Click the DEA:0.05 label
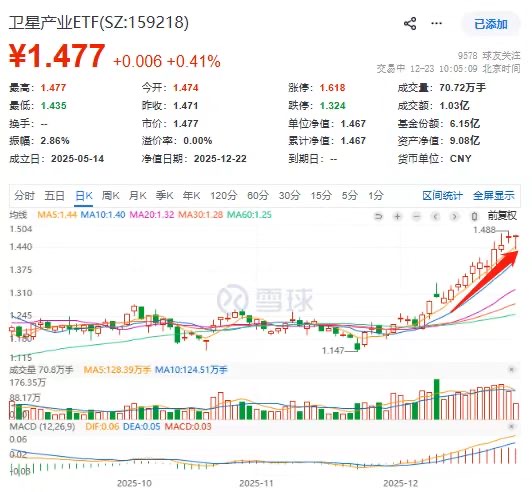The height and width of the screenshot is (492, 532). click(x=141, y=426)
